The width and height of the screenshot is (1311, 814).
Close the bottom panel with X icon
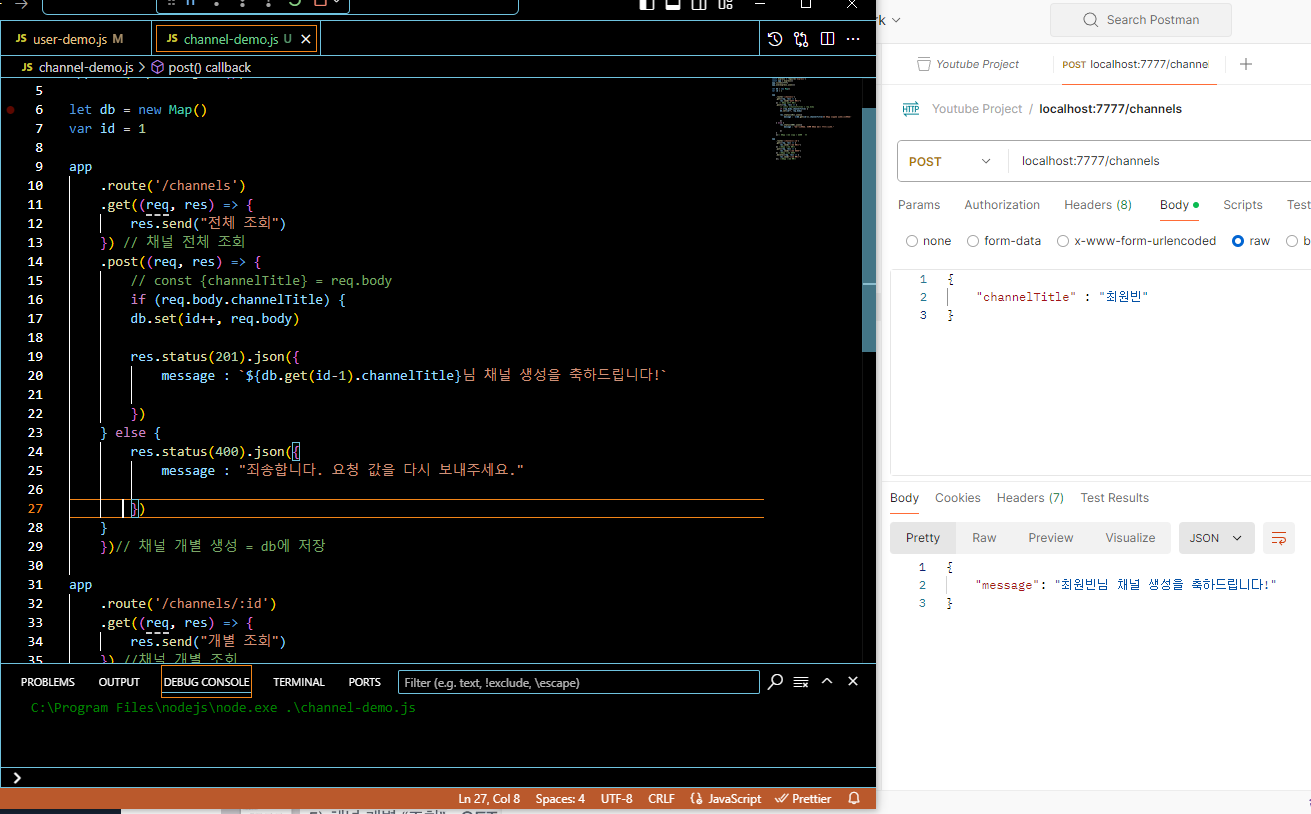(853, 681)
